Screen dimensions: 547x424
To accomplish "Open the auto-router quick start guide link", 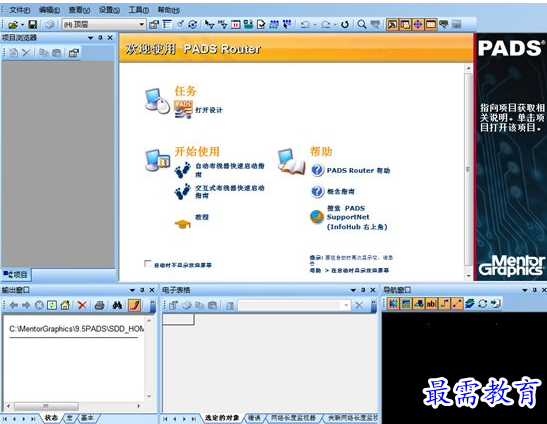I will [x=230, y=170].
